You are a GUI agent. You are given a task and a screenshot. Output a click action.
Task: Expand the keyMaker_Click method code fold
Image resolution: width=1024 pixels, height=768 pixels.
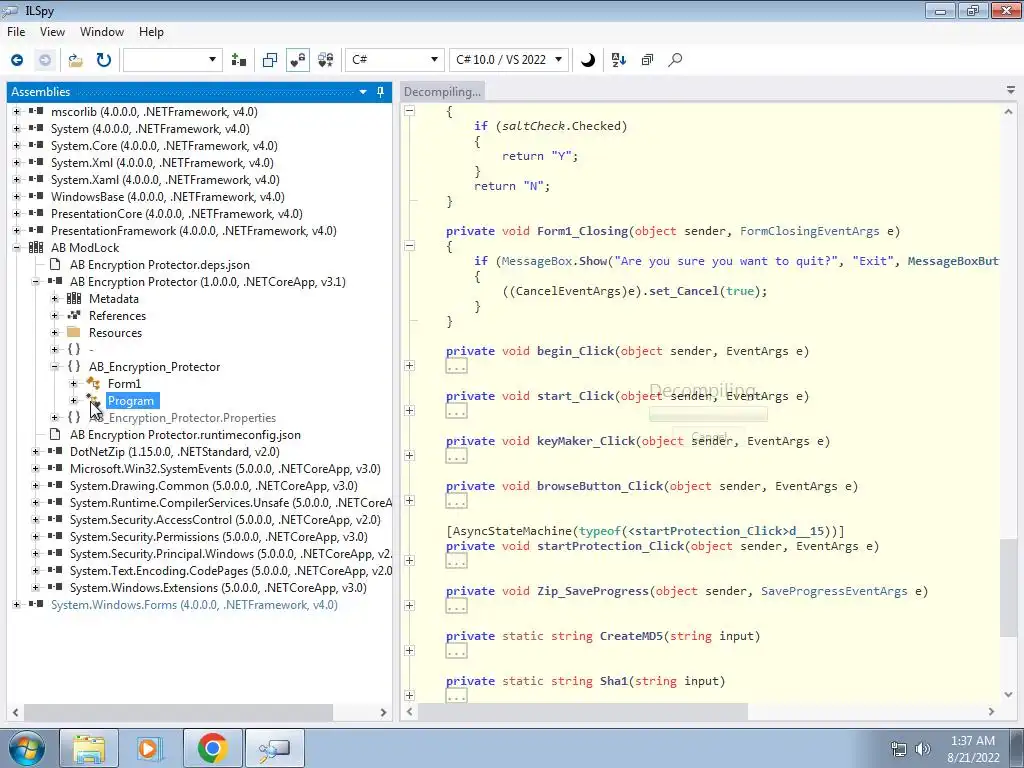point(409,455)
